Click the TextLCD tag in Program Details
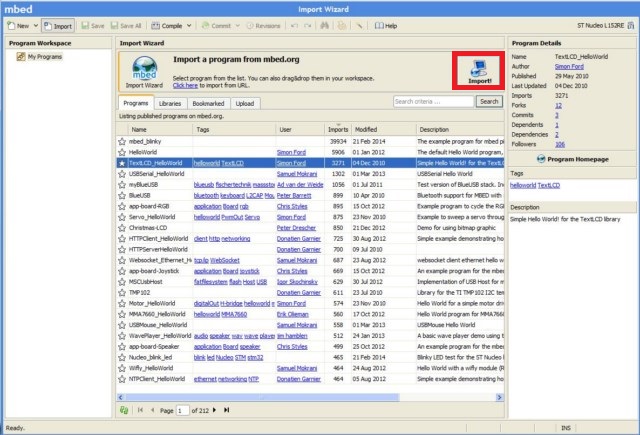Viewport: 640px width, 435px height. pyautogui.click(x=549, y=185)
